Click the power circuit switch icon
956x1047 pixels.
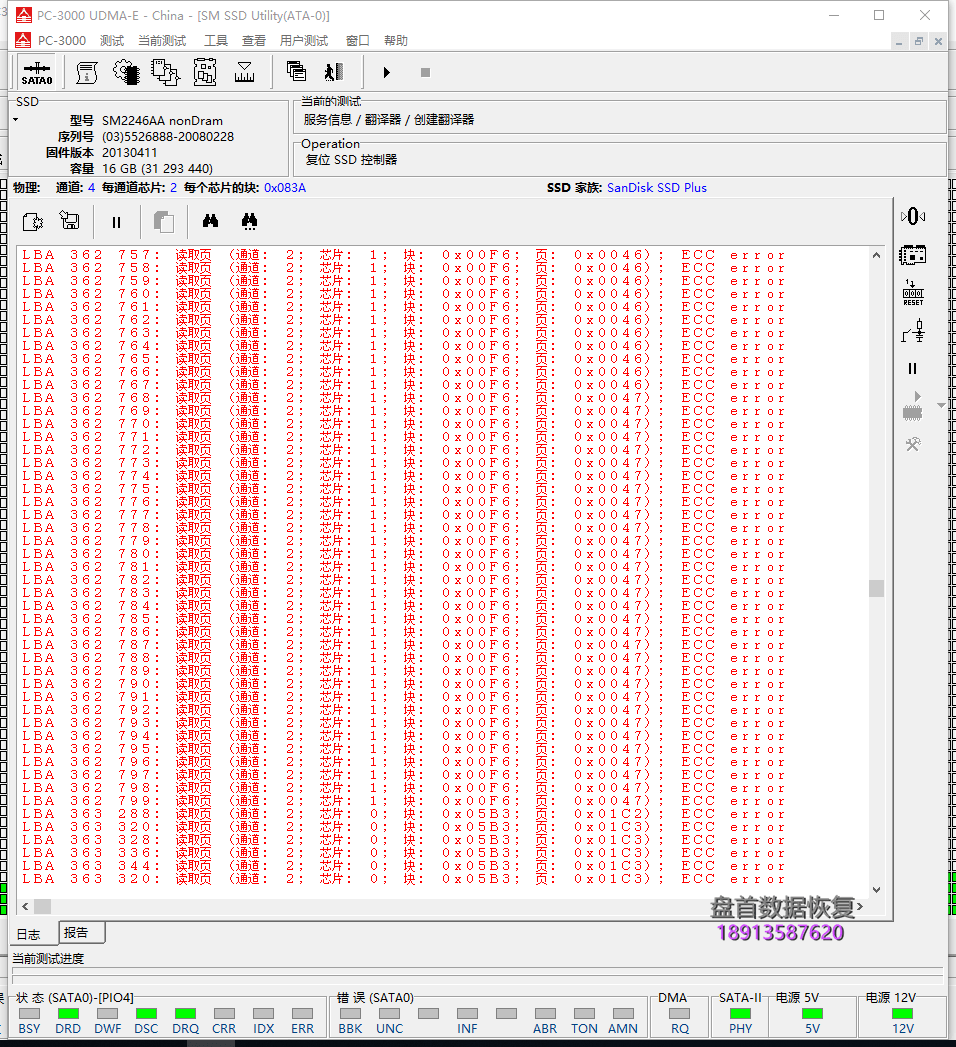pos(913,331)
